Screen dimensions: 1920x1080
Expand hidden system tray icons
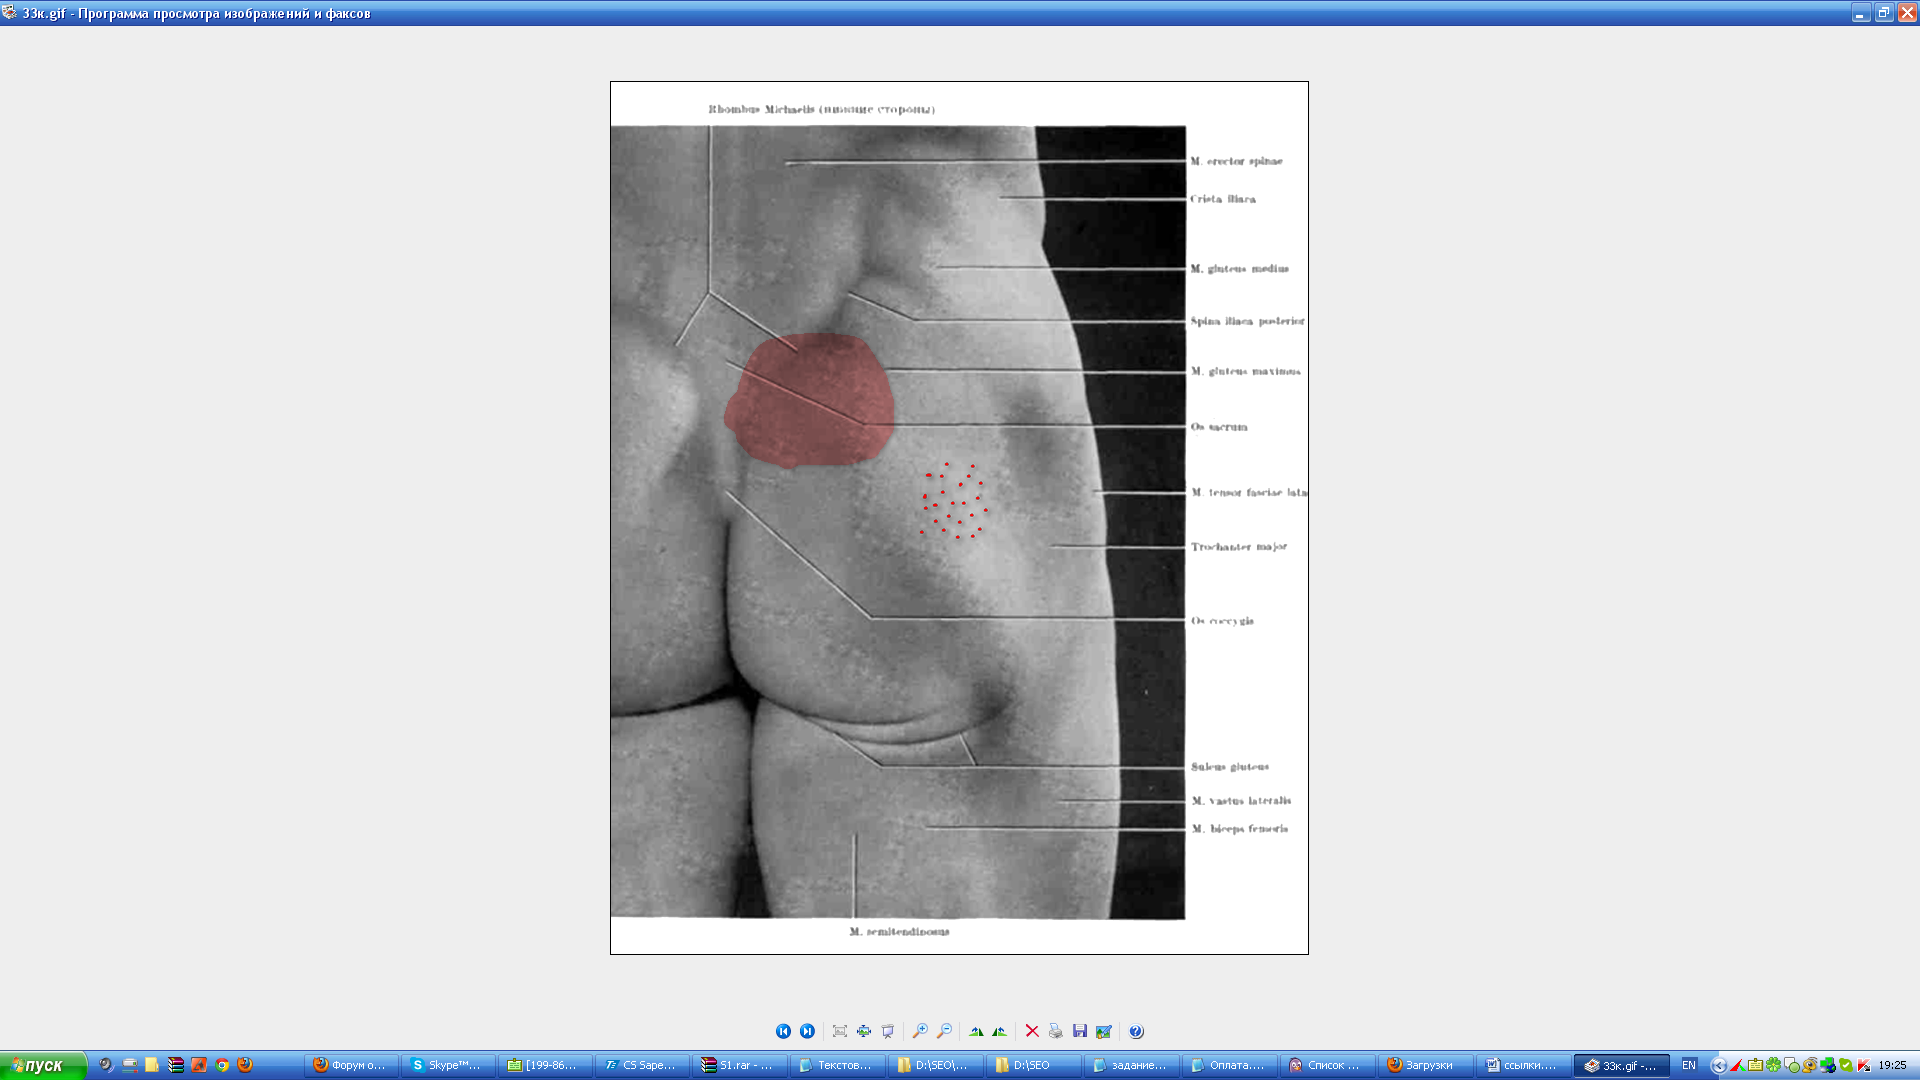point(1718,1065)
